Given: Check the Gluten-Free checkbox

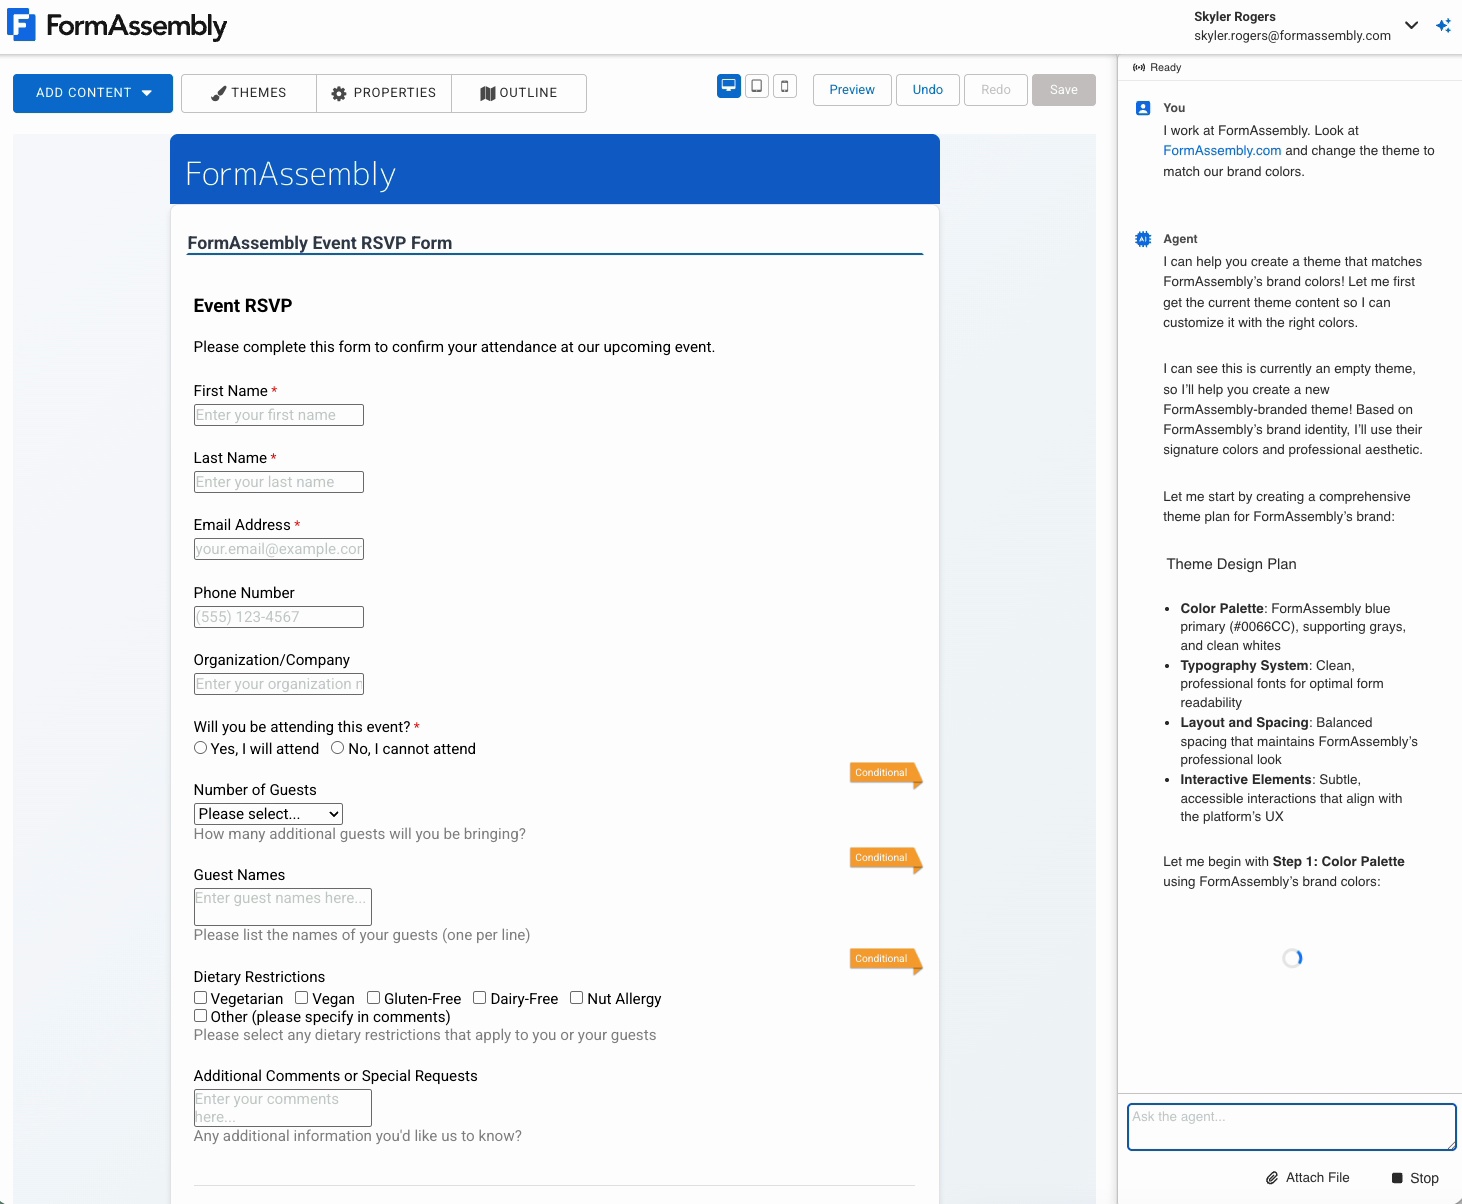Looking at the screenshot, I should 373,998.
